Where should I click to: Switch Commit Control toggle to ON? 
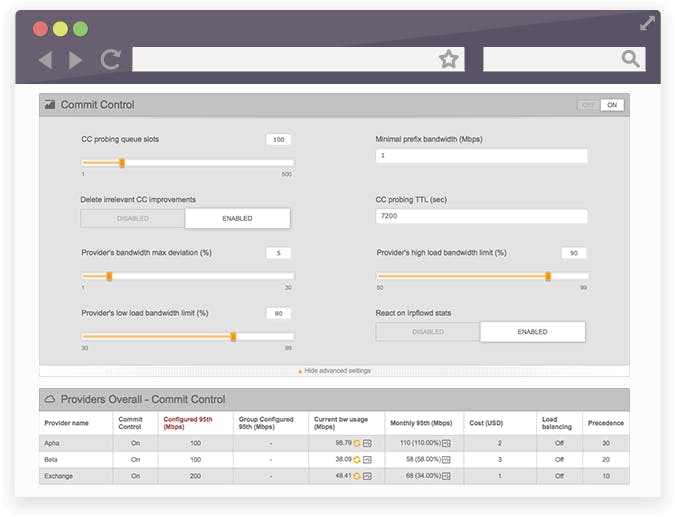612,105
